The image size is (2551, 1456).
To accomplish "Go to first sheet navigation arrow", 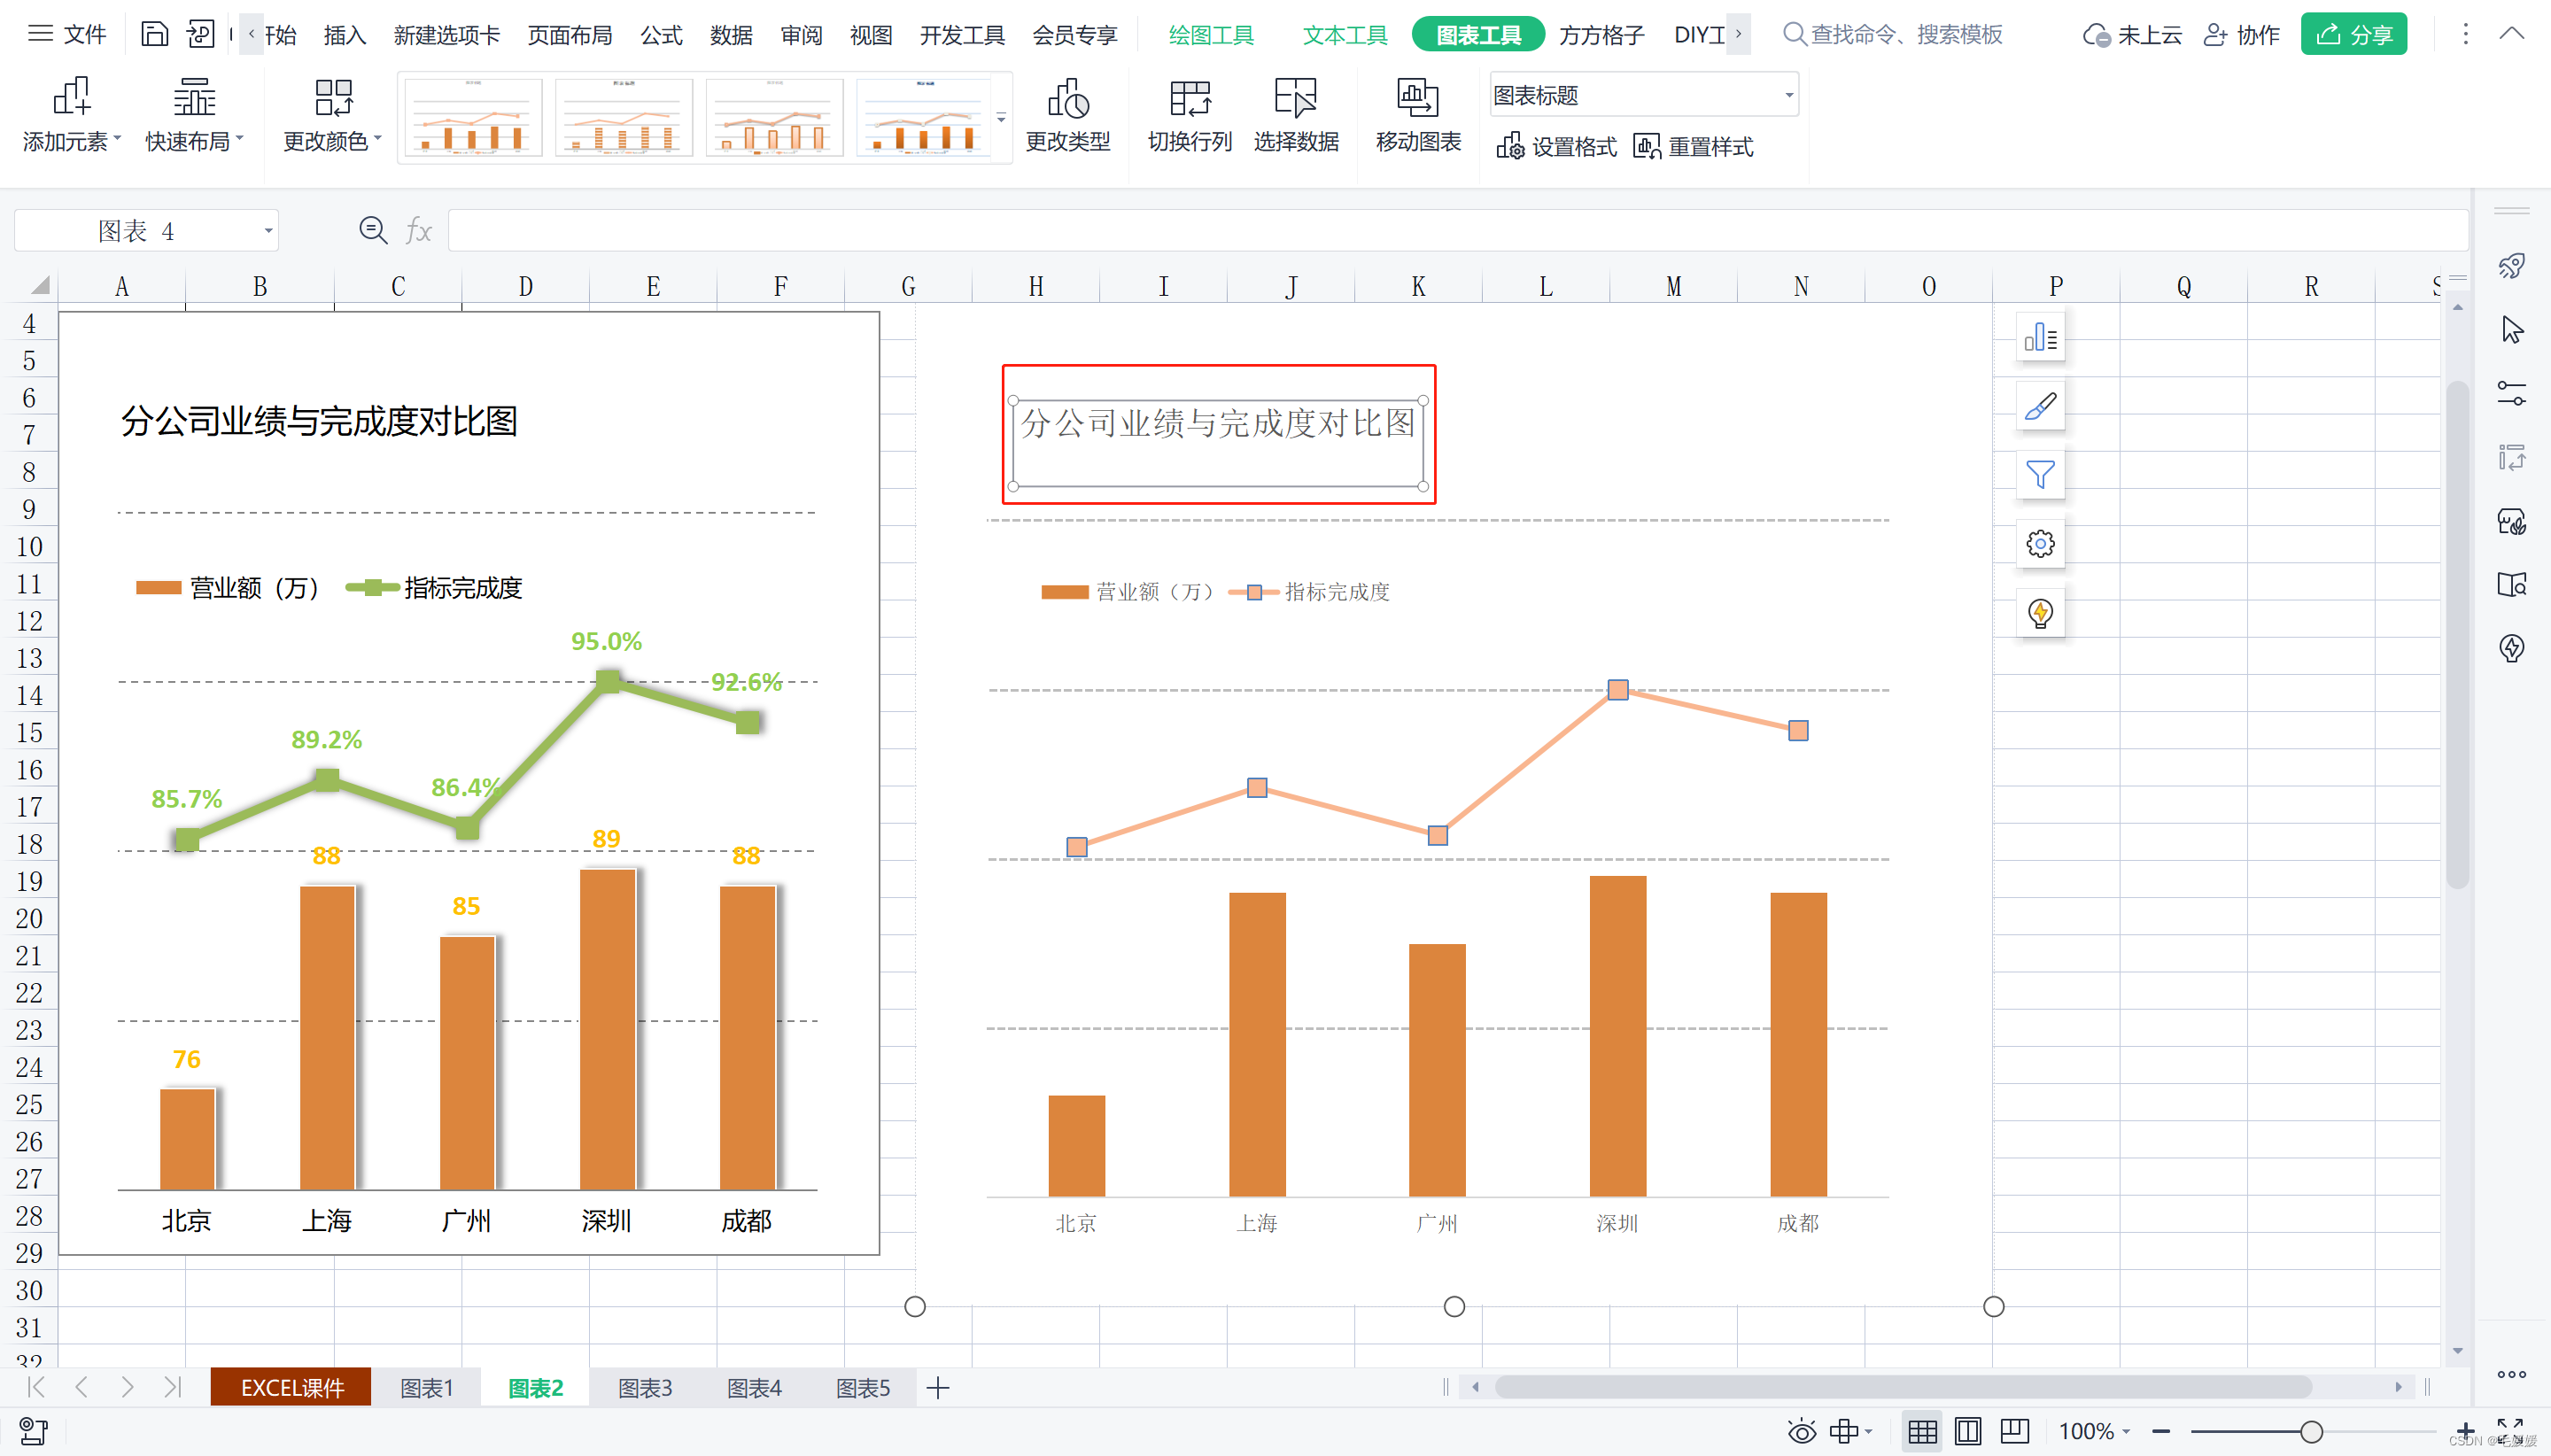I will [x=37, y=1387].
